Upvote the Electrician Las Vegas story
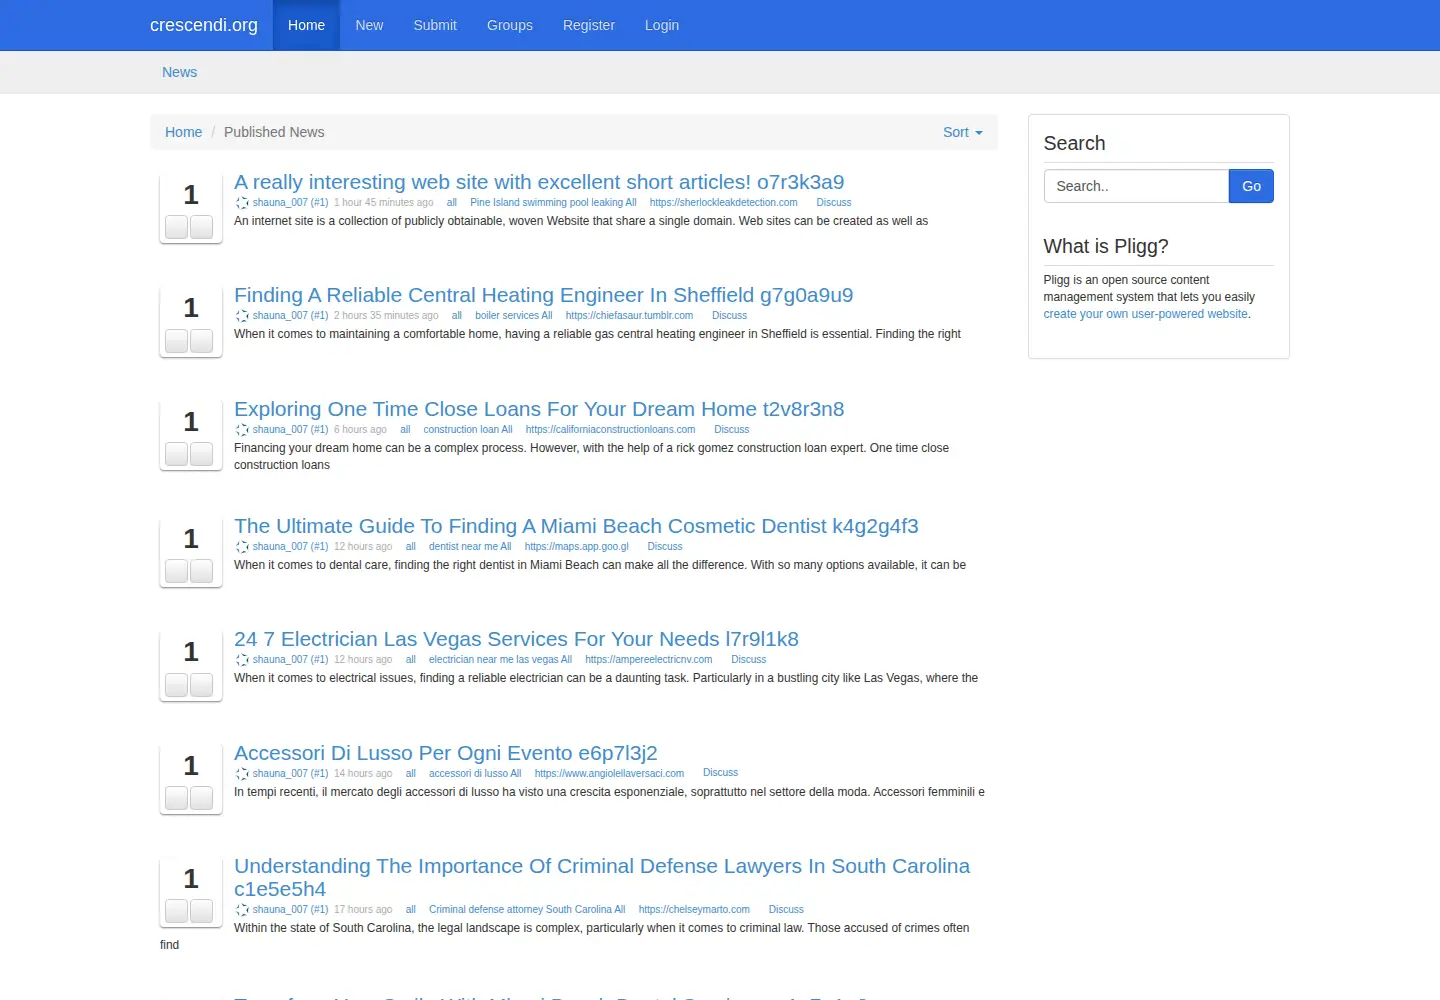 tap(177, 685)
